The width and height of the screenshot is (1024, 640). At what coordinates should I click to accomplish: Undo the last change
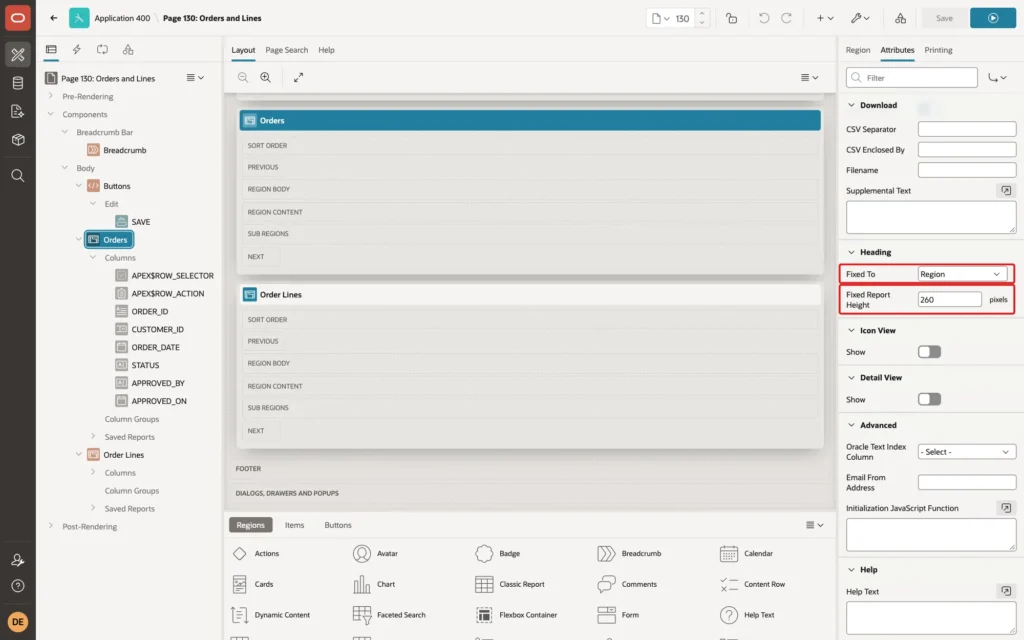pos(763,18)
